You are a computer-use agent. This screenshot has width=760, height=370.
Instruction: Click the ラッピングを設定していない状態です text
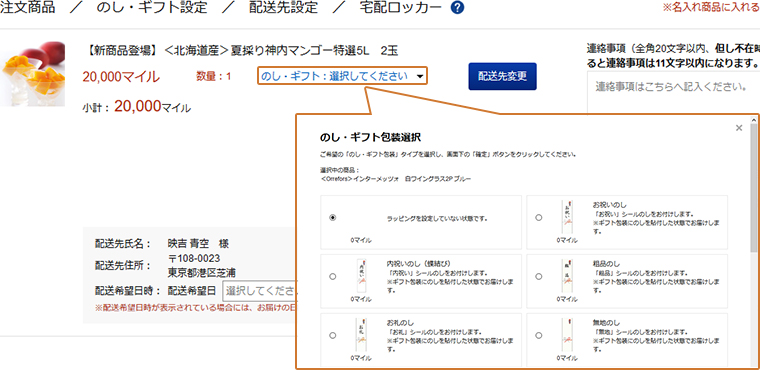437,219
